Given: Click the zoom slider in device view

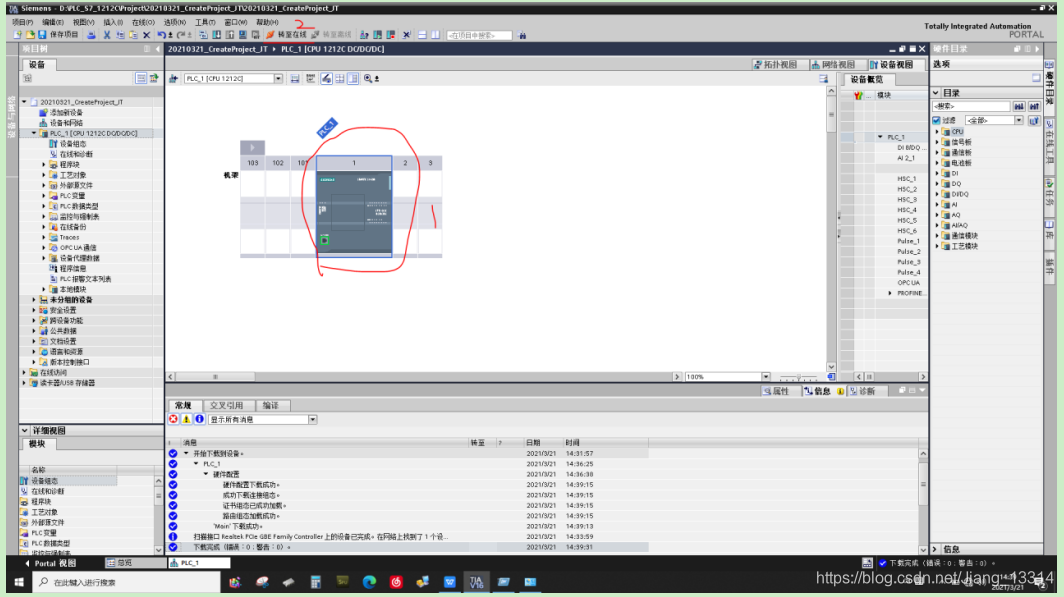Looking at the screenshot, I should (x=798, y=377).
